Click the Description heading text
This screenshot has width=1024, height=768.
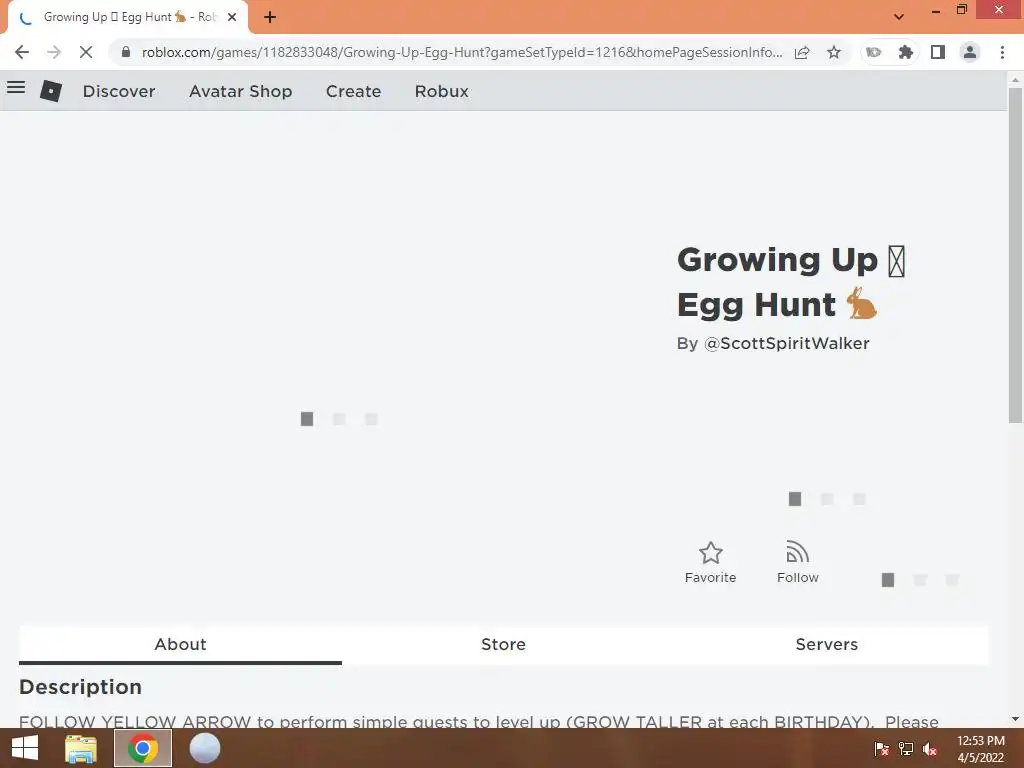80,687
